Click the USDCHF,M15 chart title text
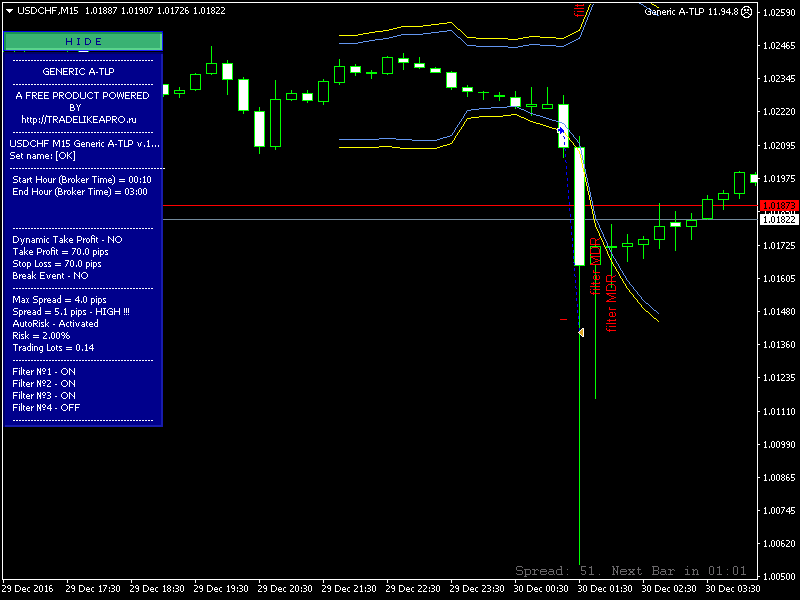 coord(48,11)
